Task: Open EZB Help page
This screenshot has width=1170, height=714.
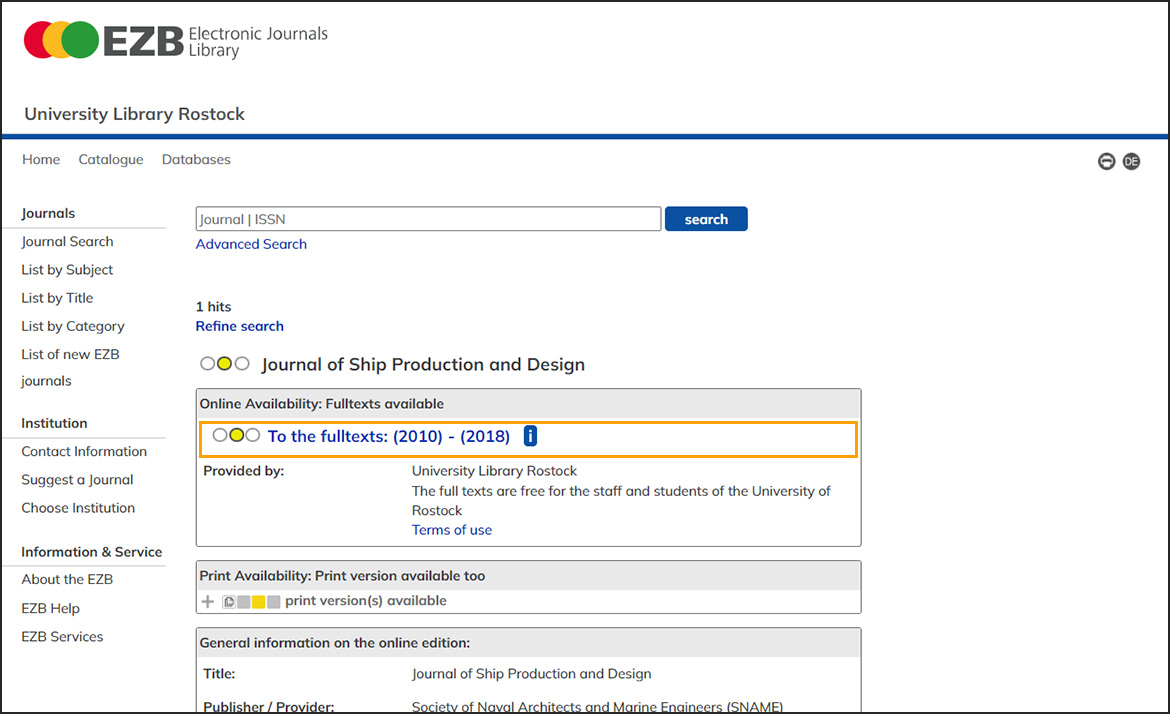Action: [x=51, y=609]
